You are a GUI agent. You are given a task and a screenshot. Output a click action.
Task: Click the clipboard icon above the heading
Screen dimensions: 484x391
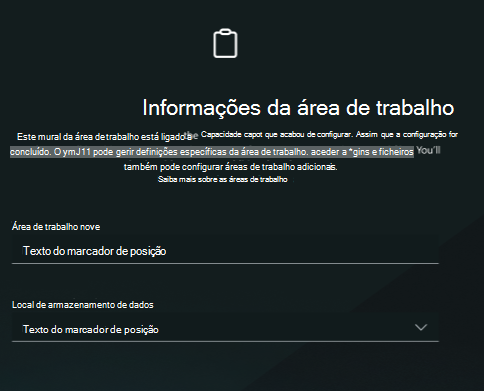coord(225,43)
